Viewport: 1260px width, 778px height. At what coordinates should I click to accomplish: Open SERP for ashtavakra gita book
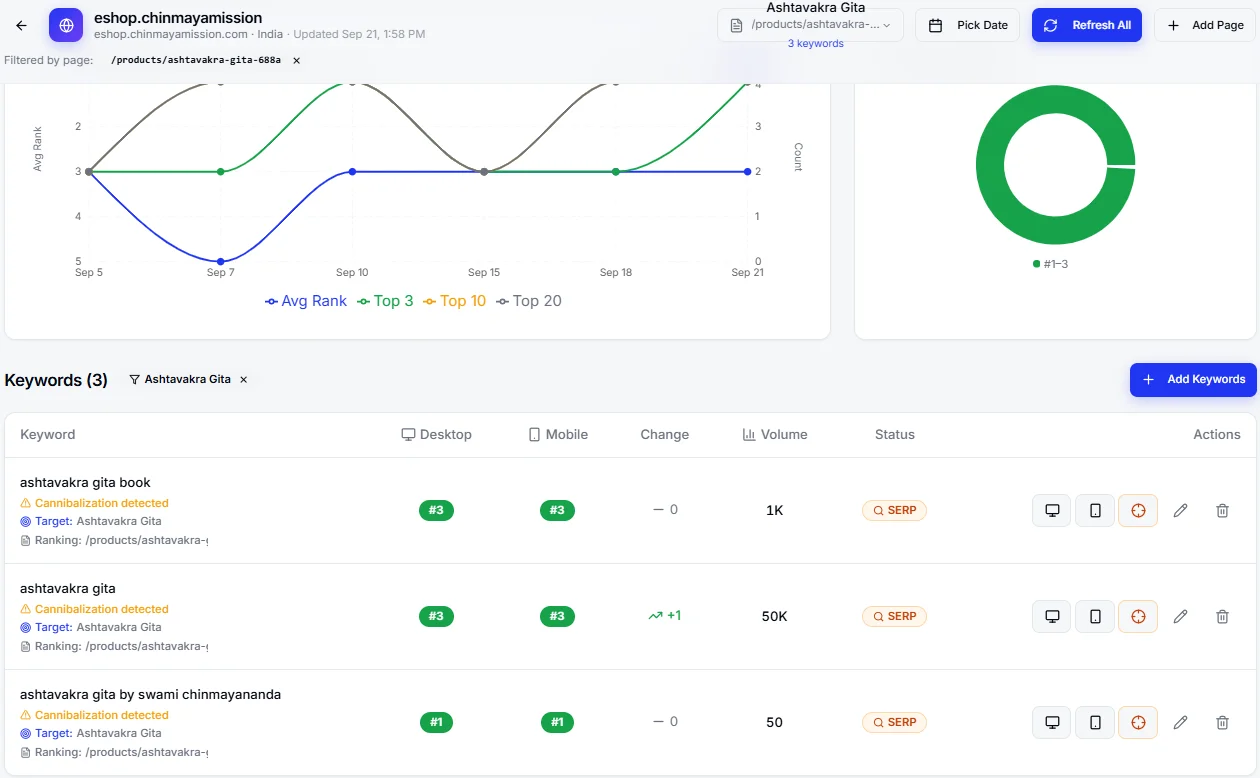pyautogui.click(x=895, y=510)
